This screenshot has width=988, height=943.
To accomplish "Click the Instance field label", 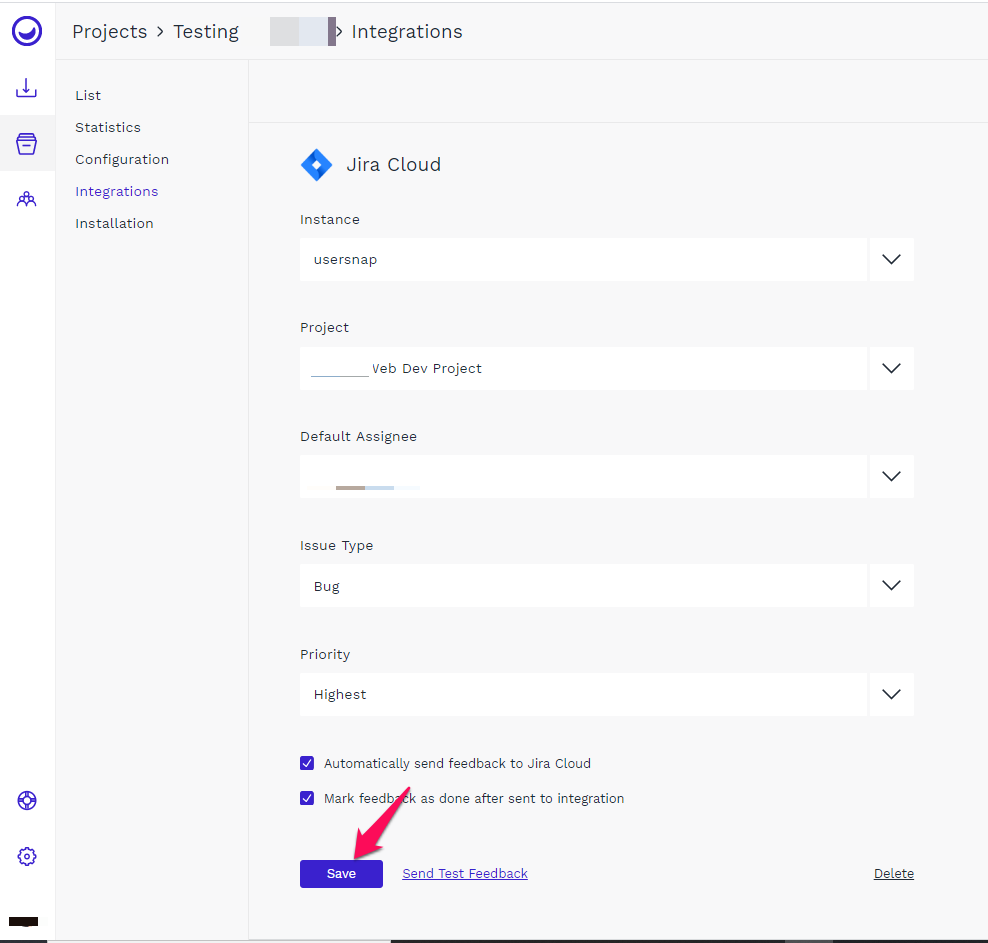I will pos(330,219).
